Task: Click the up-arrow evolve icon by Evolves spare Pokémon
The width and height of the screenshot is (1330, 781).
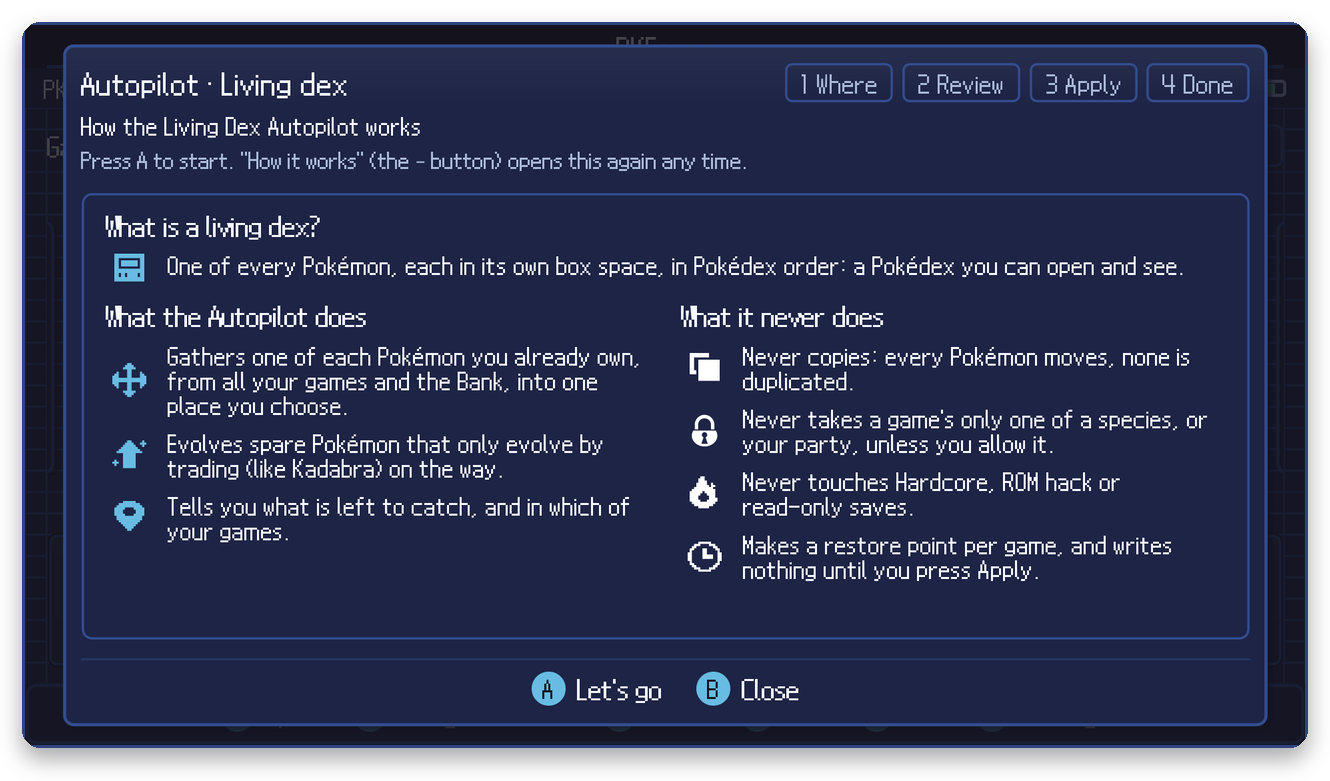Action: coord(129,455)
